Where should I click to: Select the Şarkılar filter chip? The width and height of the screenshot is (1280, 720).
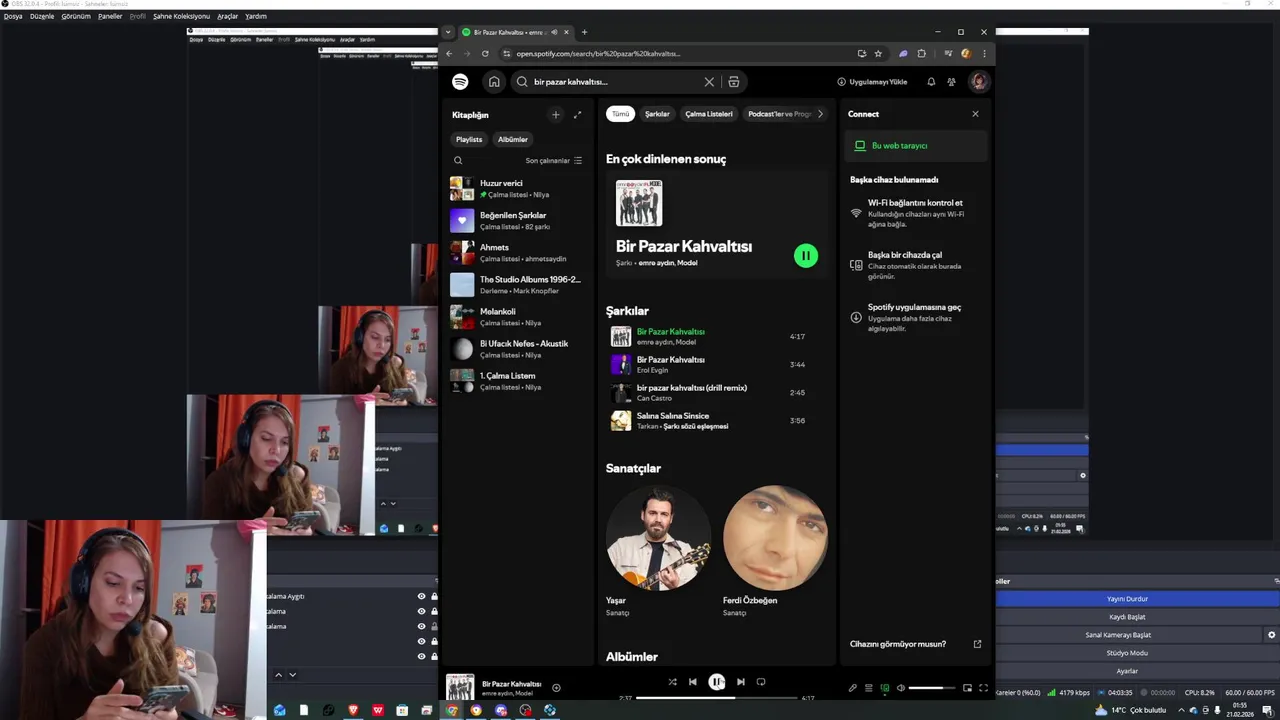pos(657,114)
